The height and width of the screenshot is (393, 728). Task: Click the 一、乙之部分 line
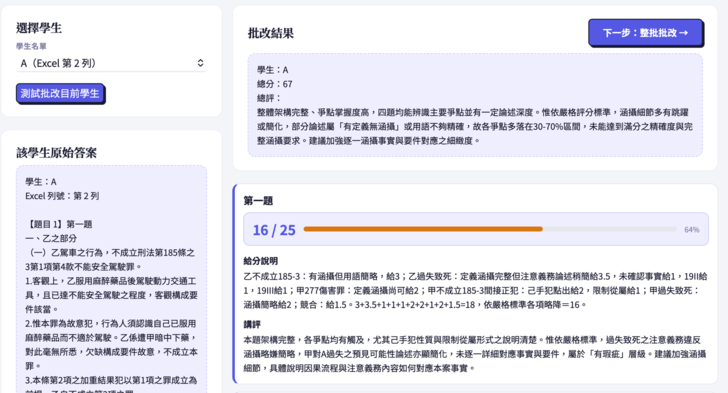(x=51, y=238)
